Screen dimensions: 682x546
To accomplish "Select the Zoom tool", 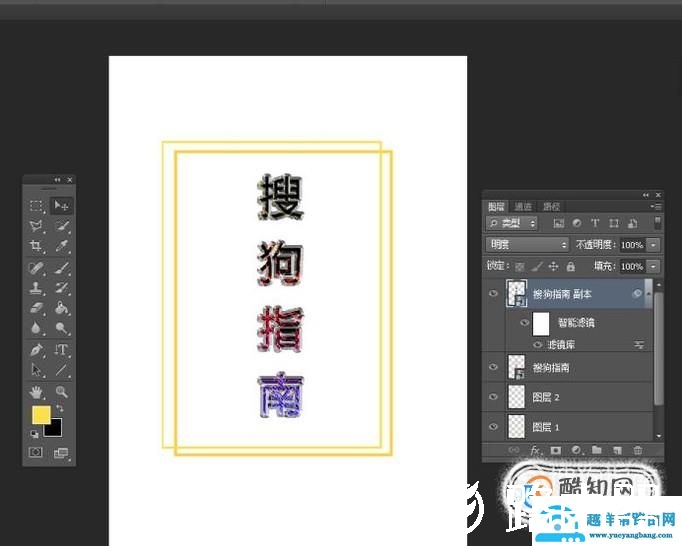I will [62, 392].
